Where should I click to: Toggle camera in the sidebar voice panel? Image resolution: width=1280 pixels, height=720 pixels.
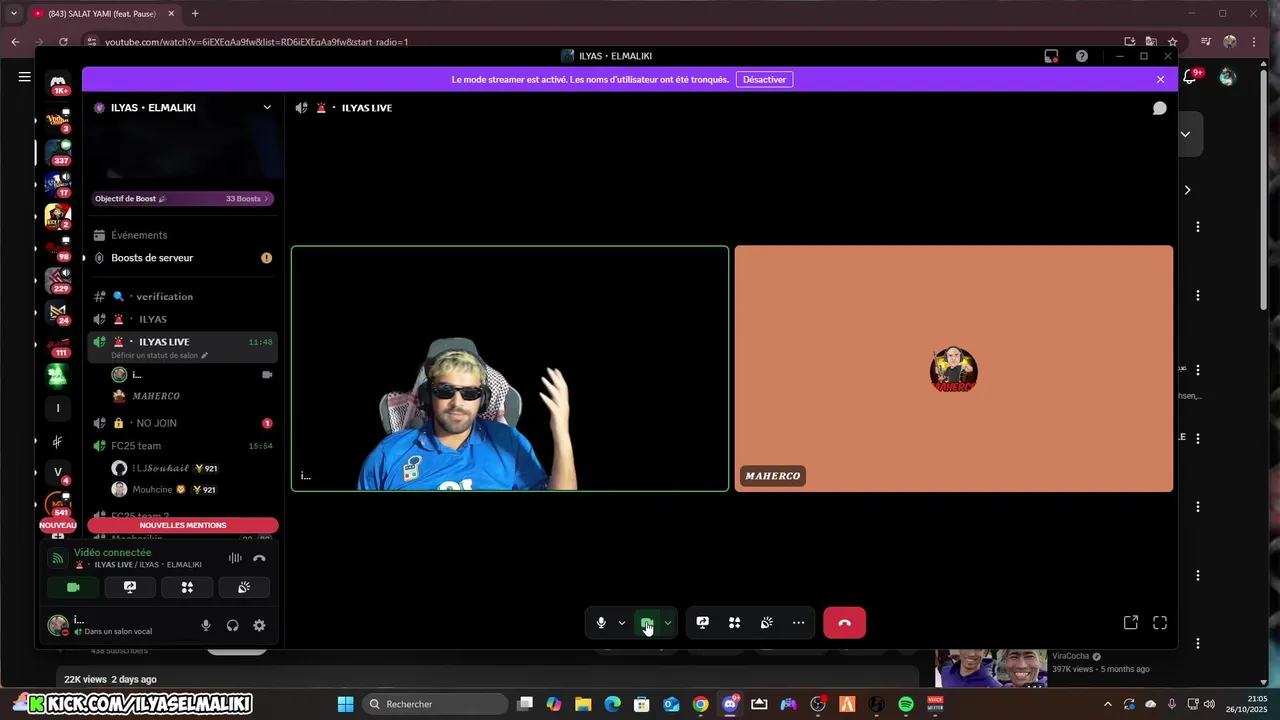73,588
